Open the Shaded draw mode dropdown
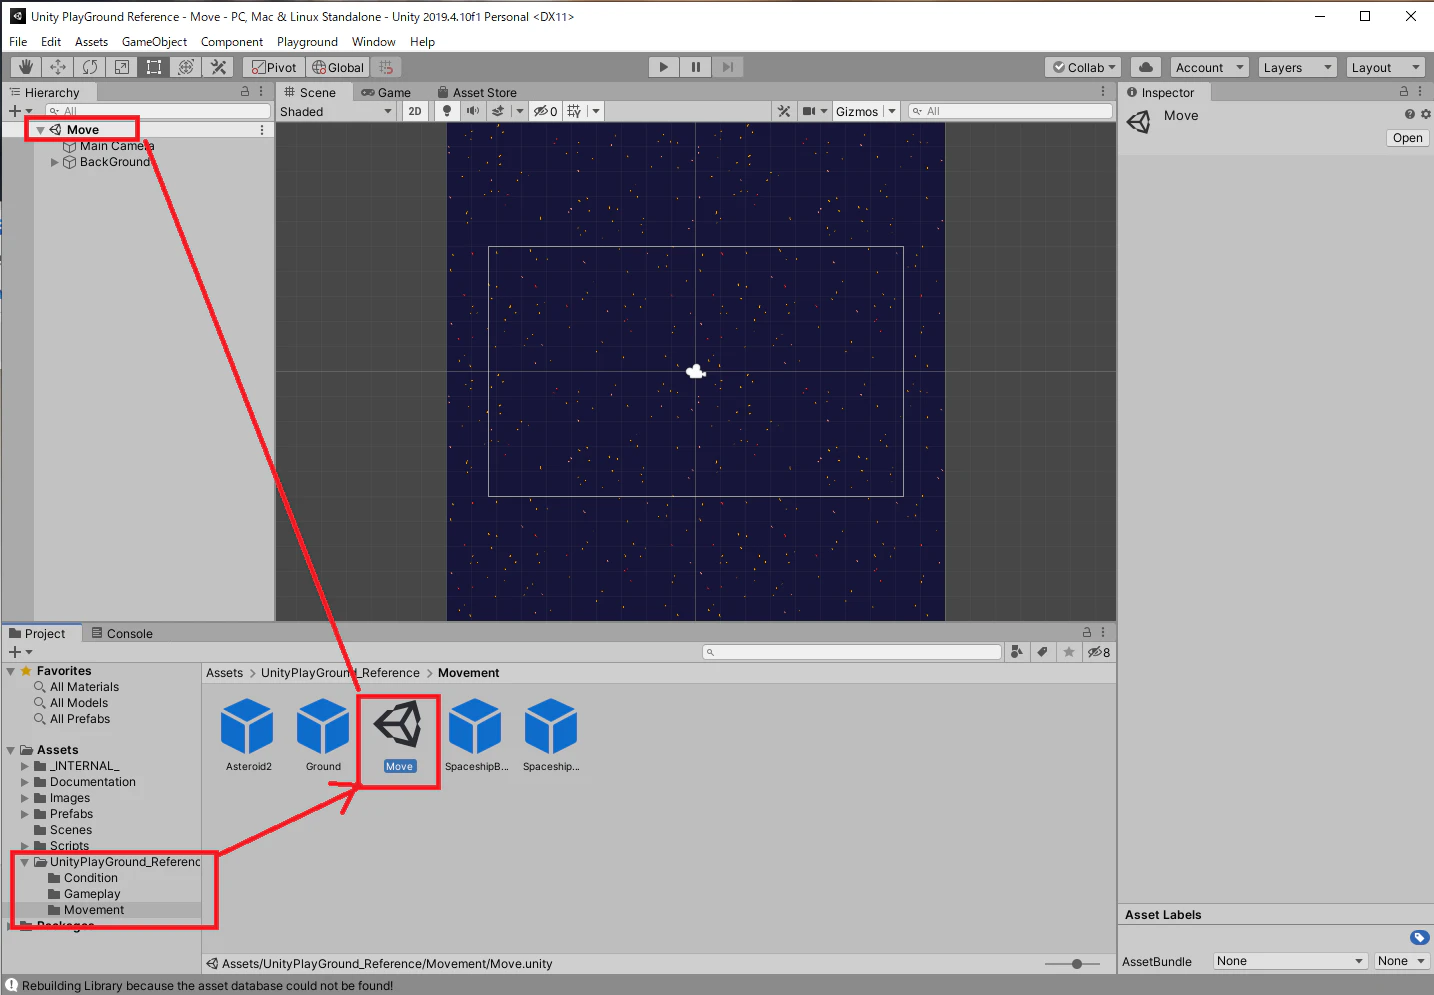 pyautogui.click(x=336, y=111)
